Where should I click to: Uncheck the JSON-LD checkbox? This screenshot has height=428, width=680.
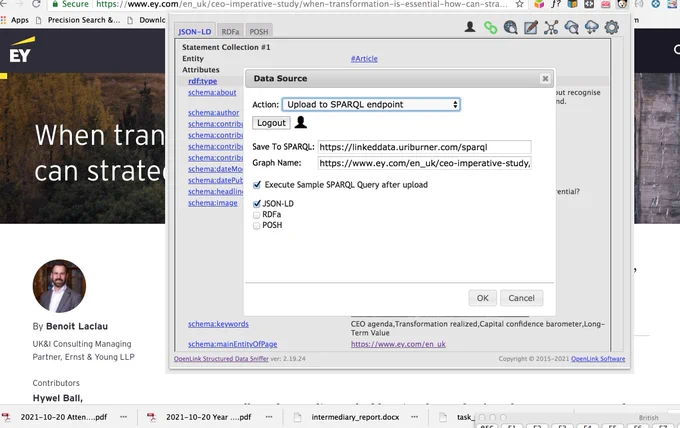(257, 203)
